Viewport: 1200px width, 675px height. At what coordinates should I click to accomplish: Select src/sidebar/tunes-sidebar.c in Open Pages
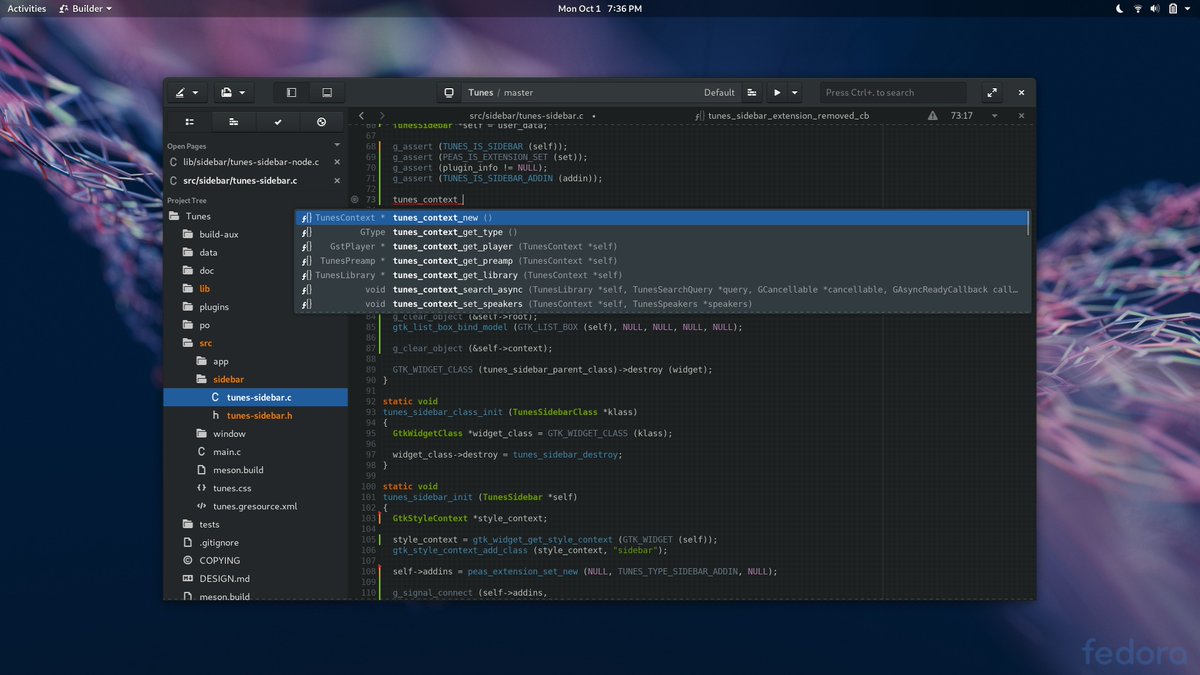240,181
